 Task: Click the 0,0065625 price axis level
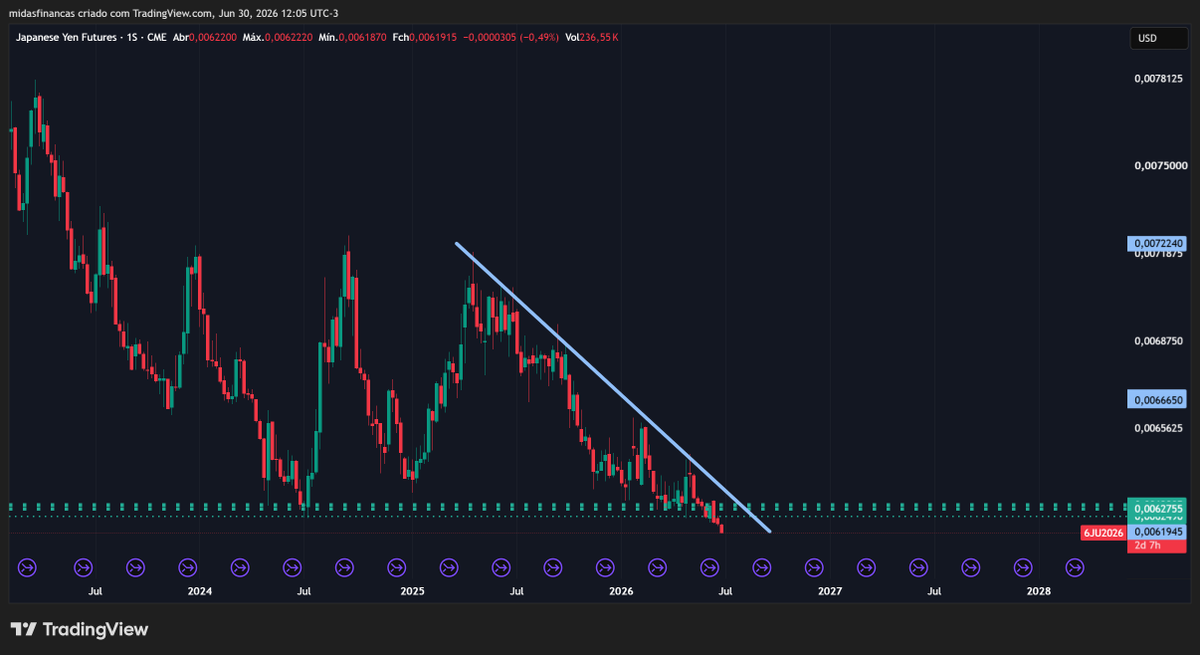[x=1158, y=428]
